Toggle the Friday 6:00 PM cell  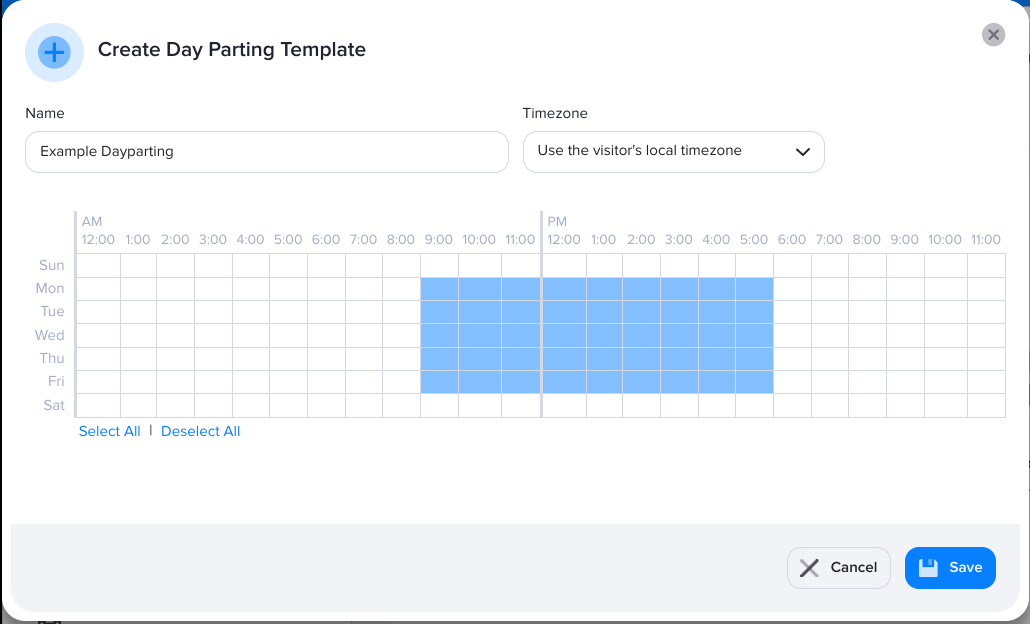(792, 382)
